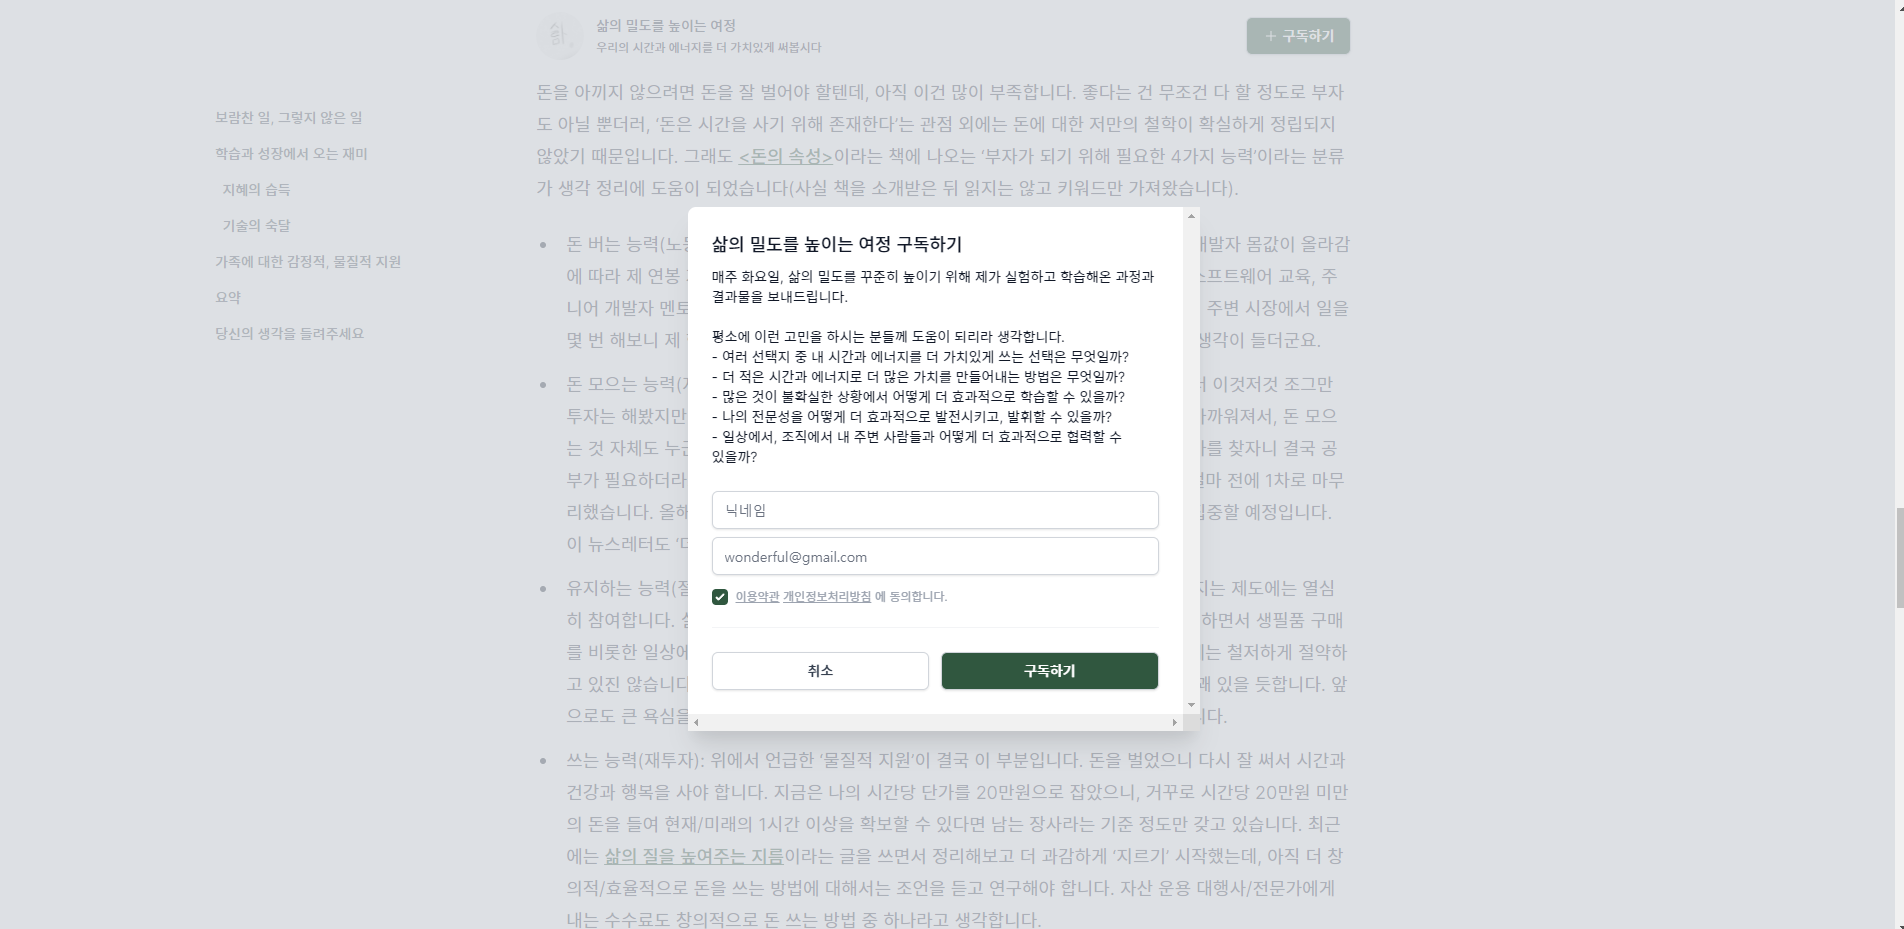This screenshot has width=1904, height=929.
Task: Select 지혜의 습득 in the table of contents
Action: click(256, 190)
